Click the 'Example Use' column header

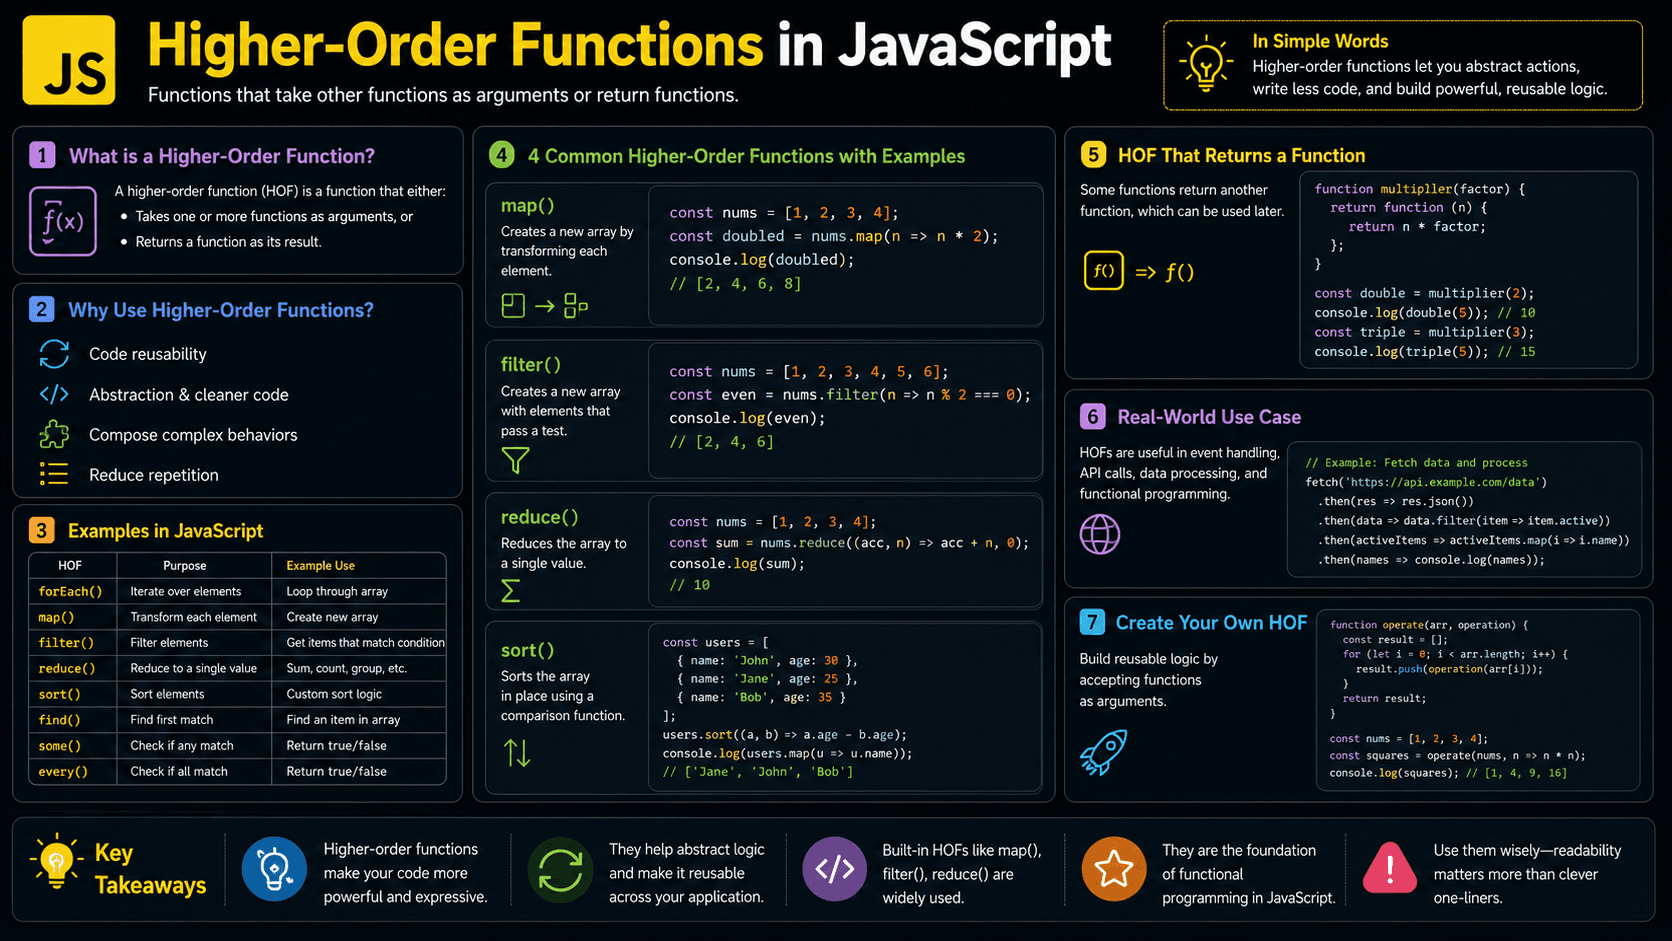tap(320, 565)
